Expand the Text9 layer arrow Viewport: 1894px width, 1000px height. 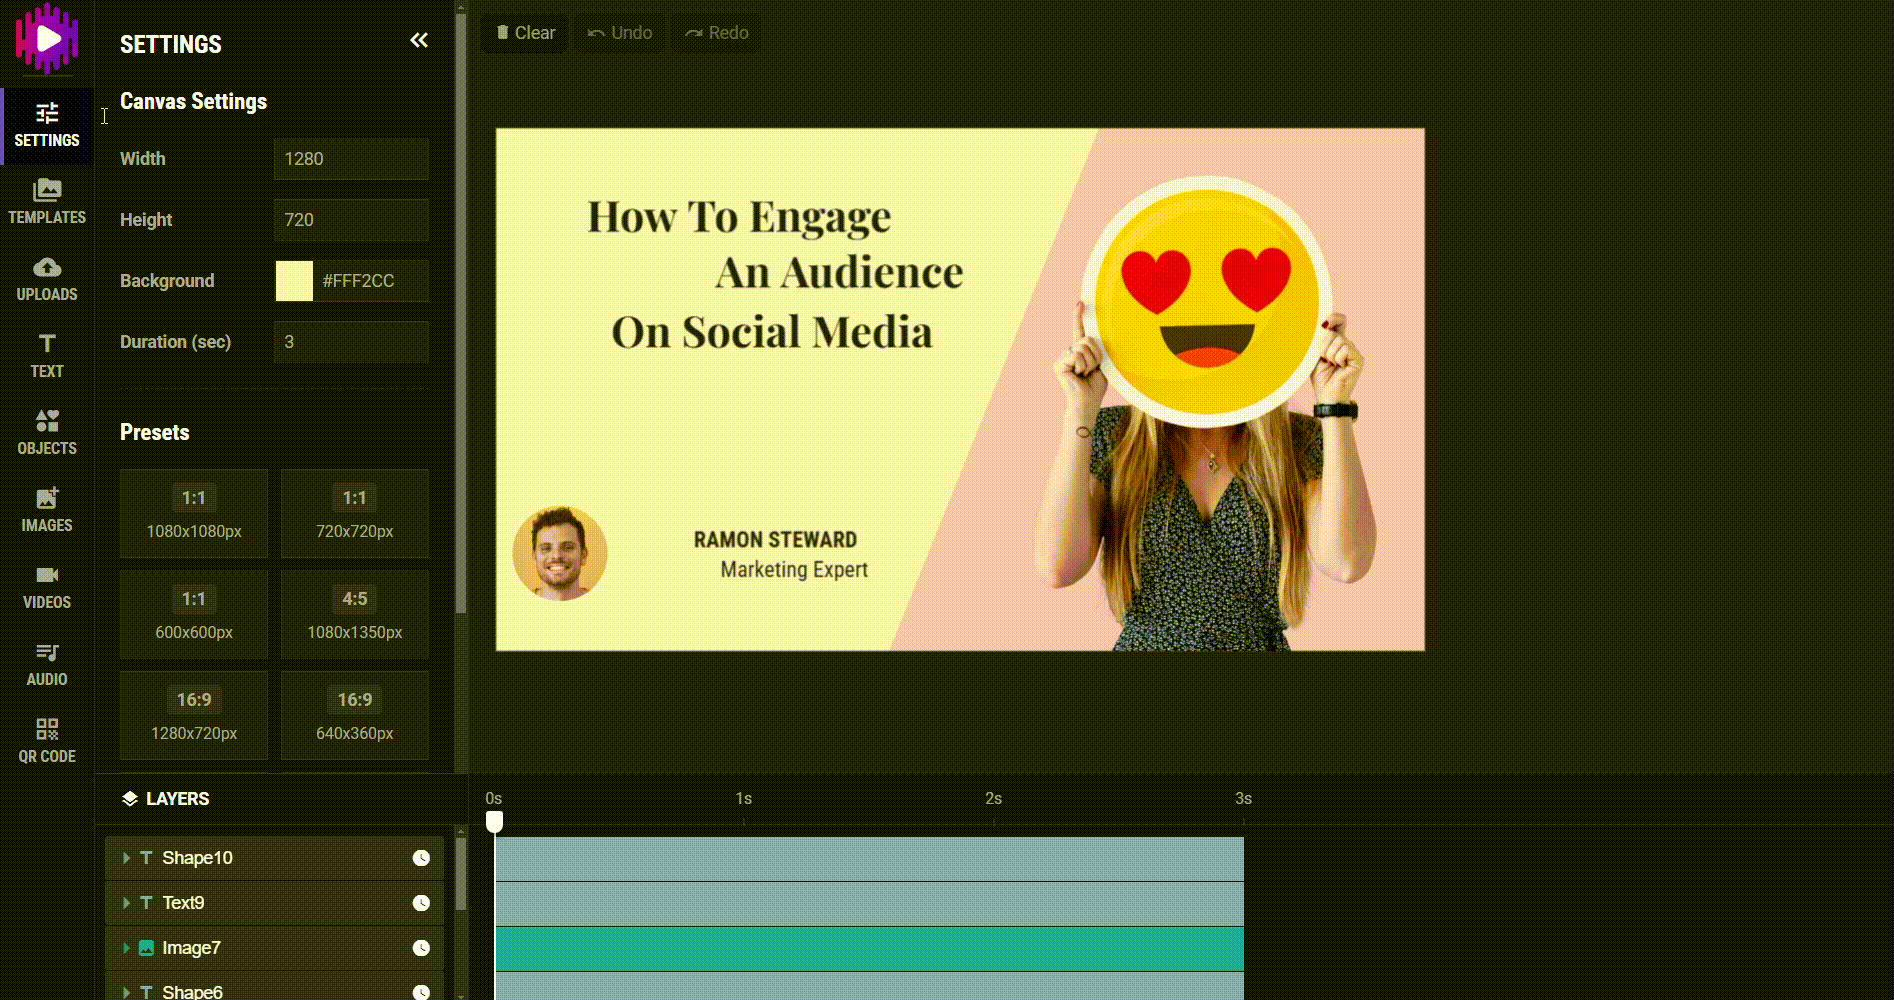[126, 903]
